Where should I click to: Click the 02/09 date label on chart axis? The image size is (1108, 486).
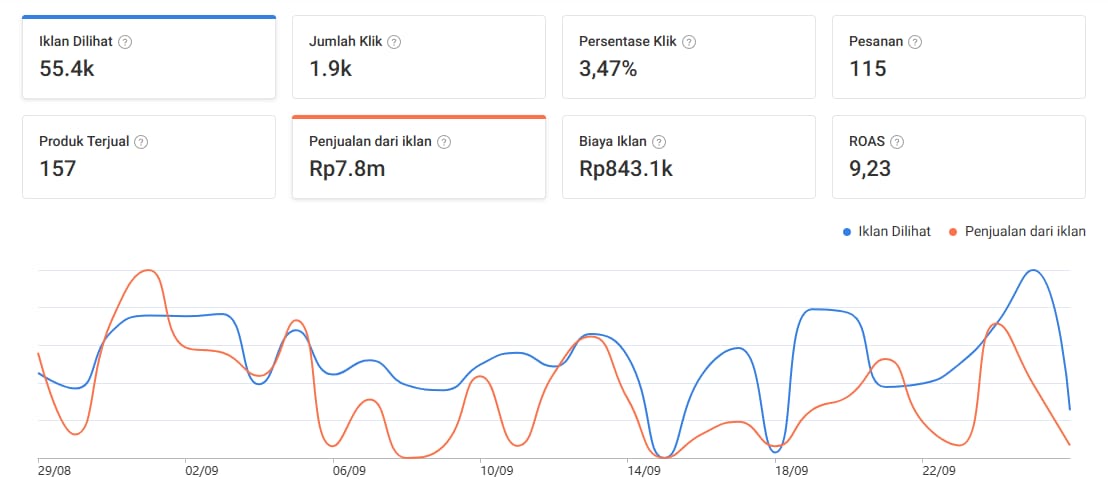click(x=202, y=470)
